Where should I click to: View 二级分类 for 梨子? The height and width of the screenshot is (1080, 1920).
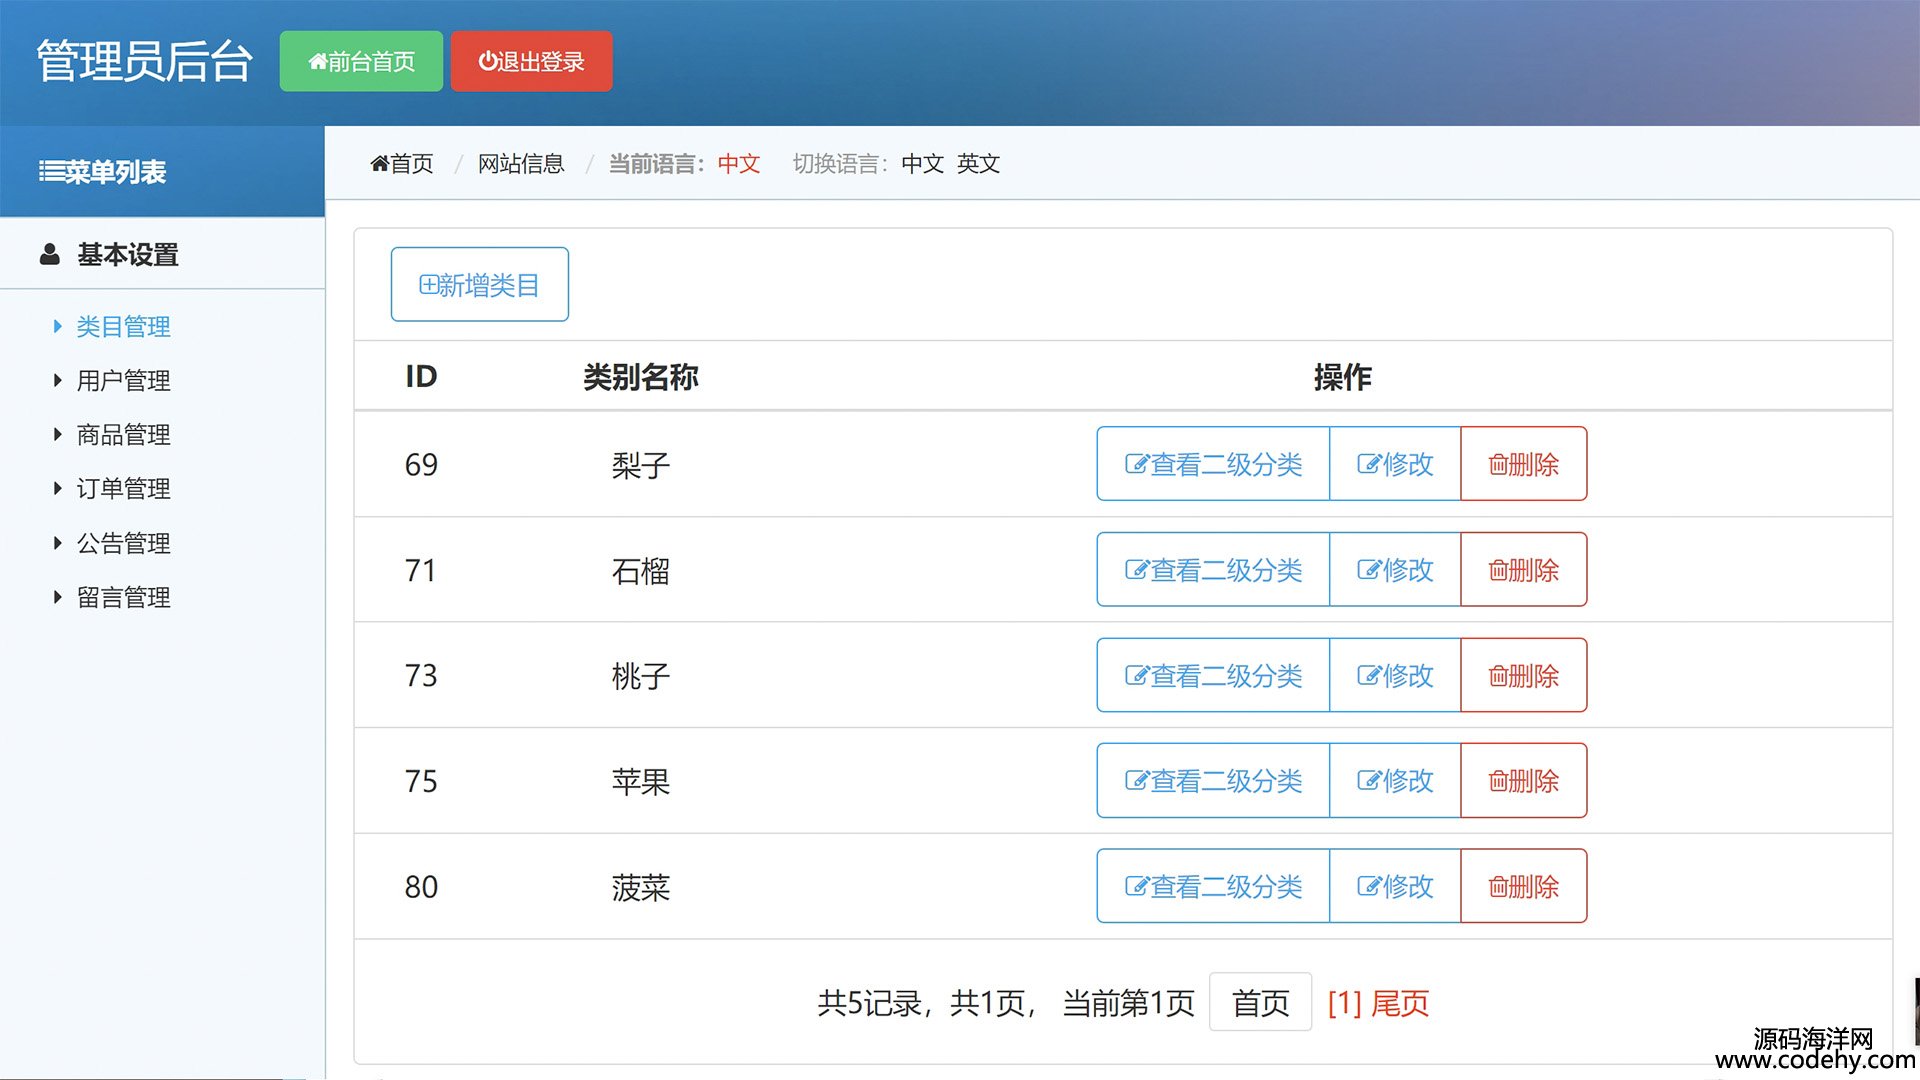tap(1213, 464)
